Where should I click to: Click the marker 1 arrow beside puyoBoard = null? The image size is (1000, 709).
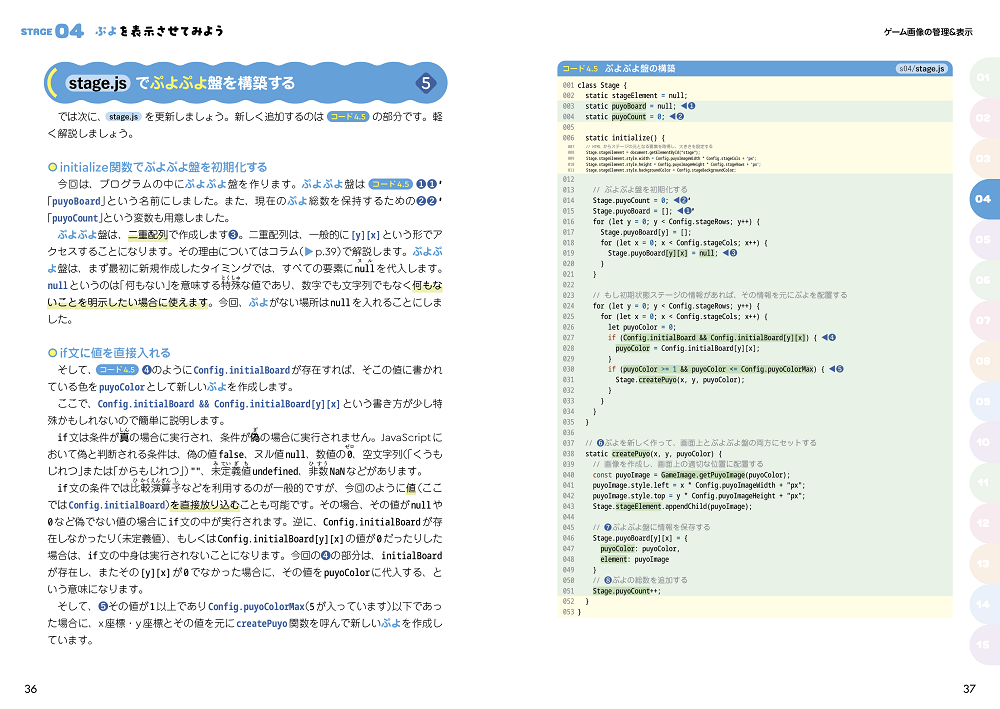(x=689, y=106)
